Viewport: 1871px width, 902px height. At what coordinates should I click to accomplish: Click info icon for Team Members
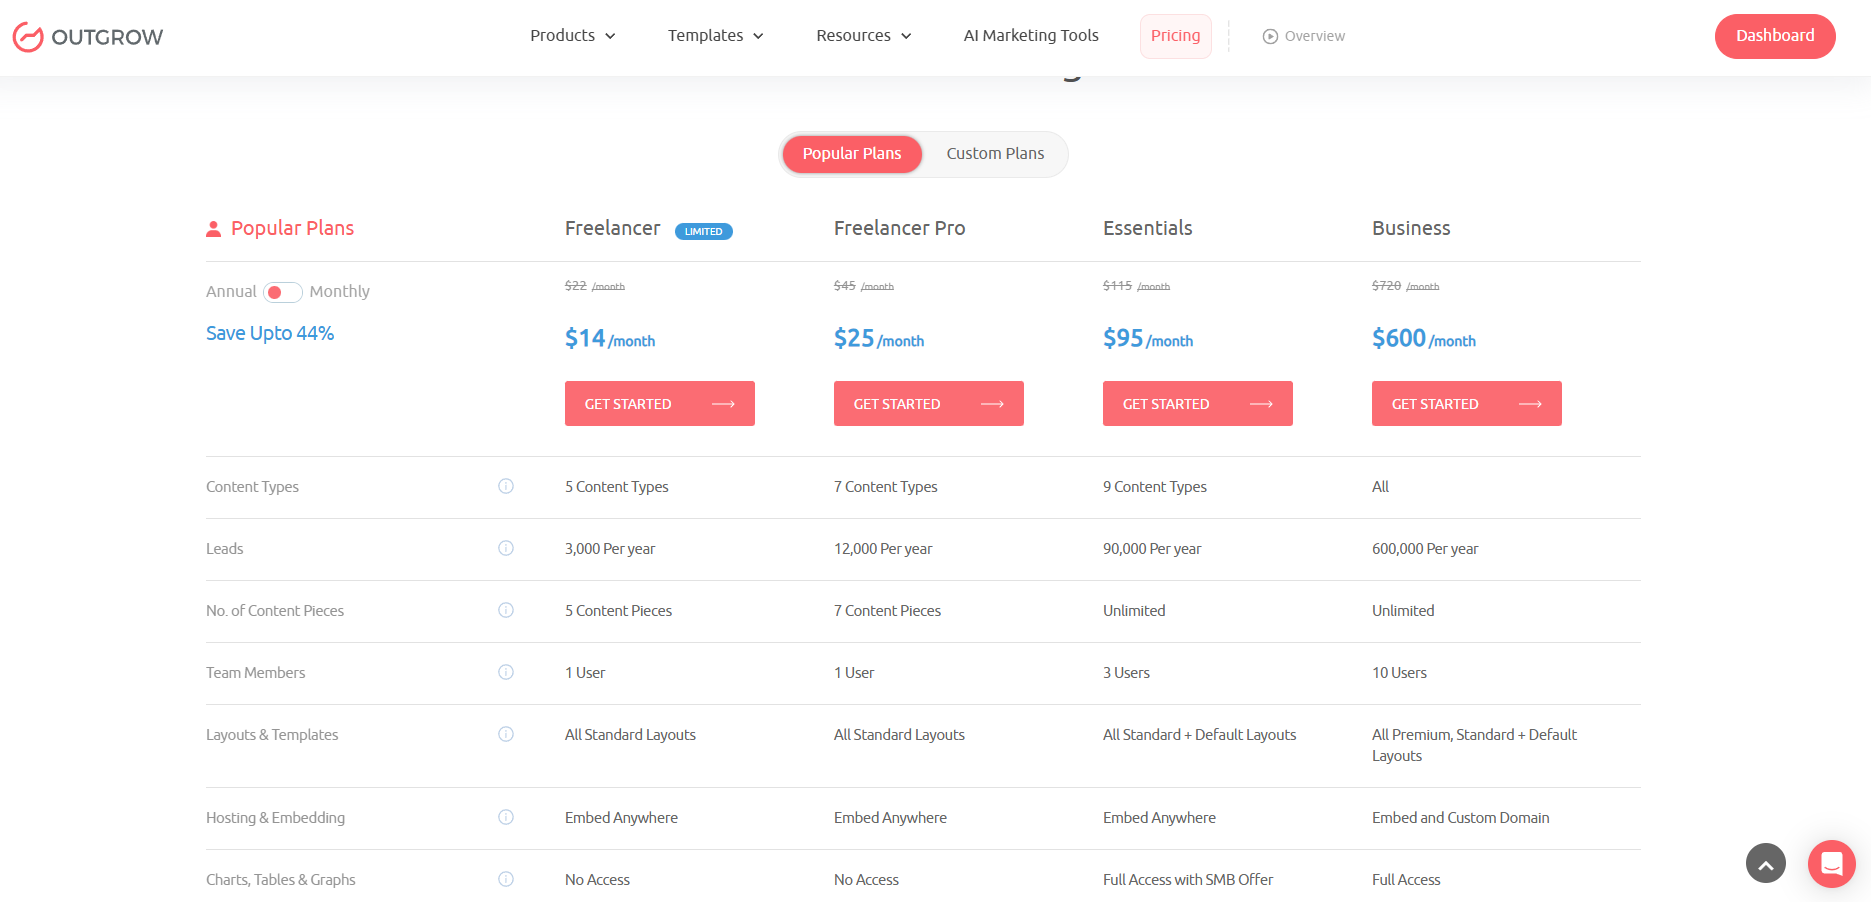[x=506, y=672]
